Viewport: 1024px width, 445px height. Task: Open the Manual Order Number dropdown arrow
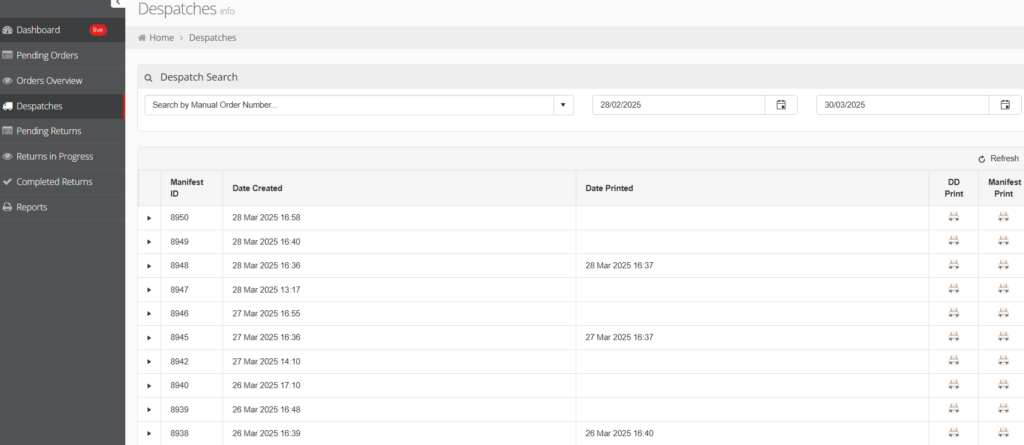[x=563, y=105]
